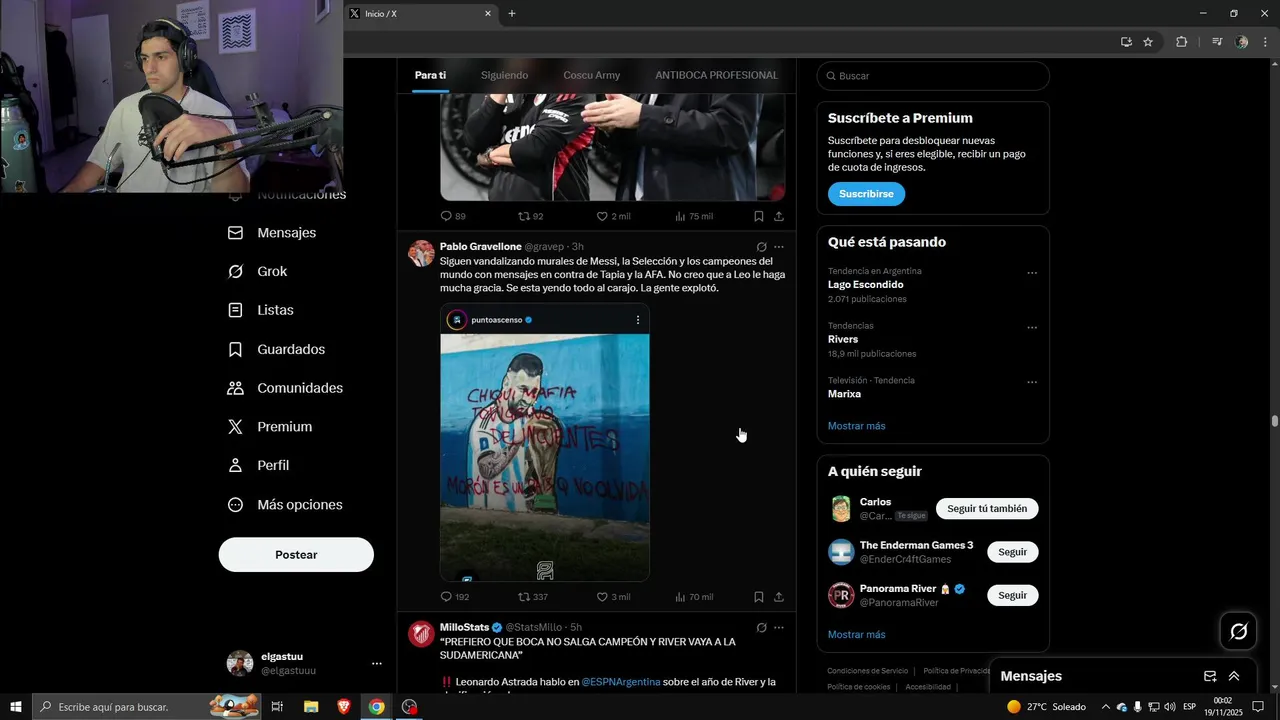Click the page vertical scrollbar thumb

pos(1275,421)
